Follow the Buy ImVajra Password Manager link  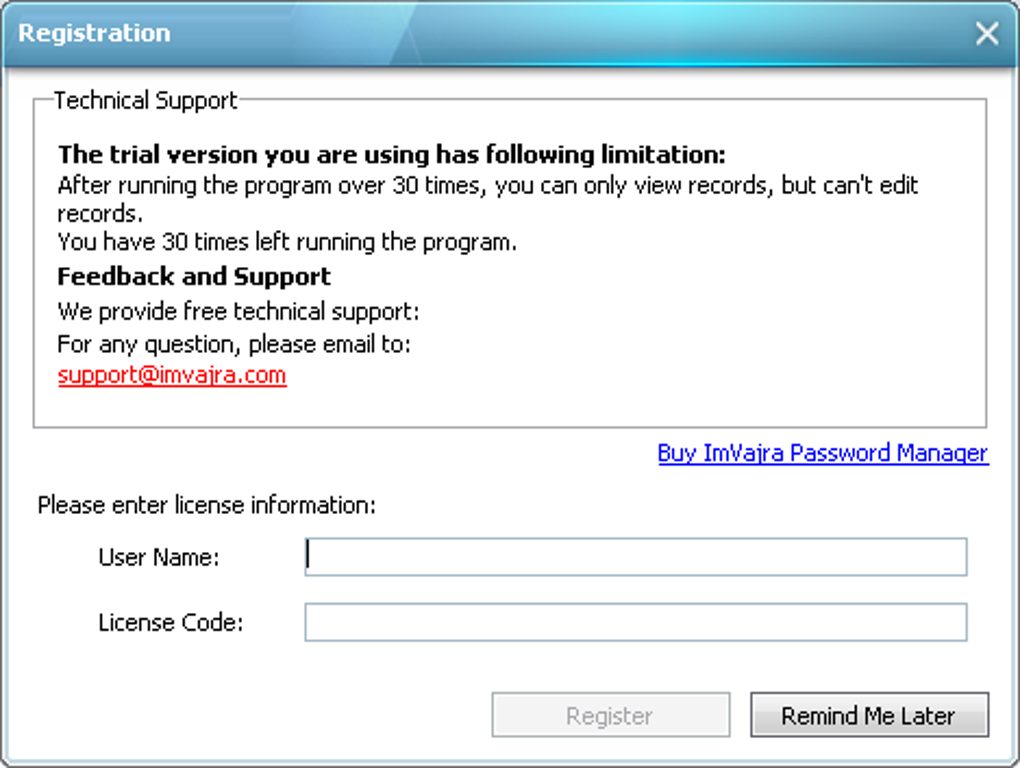(822, 453)
